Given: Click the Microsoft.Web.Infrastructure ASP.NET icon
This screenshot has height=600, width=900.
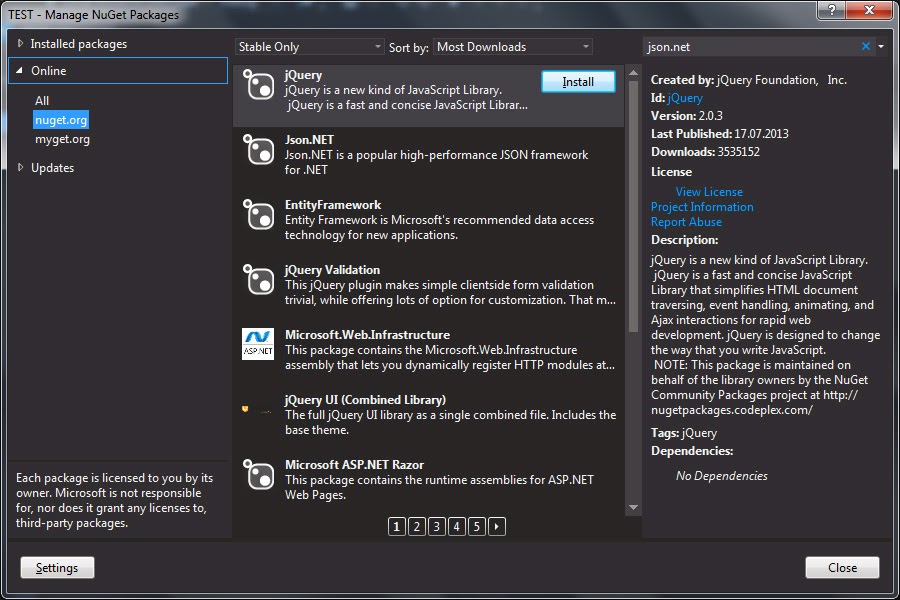Looking at the screenshot, I should 258,344.
